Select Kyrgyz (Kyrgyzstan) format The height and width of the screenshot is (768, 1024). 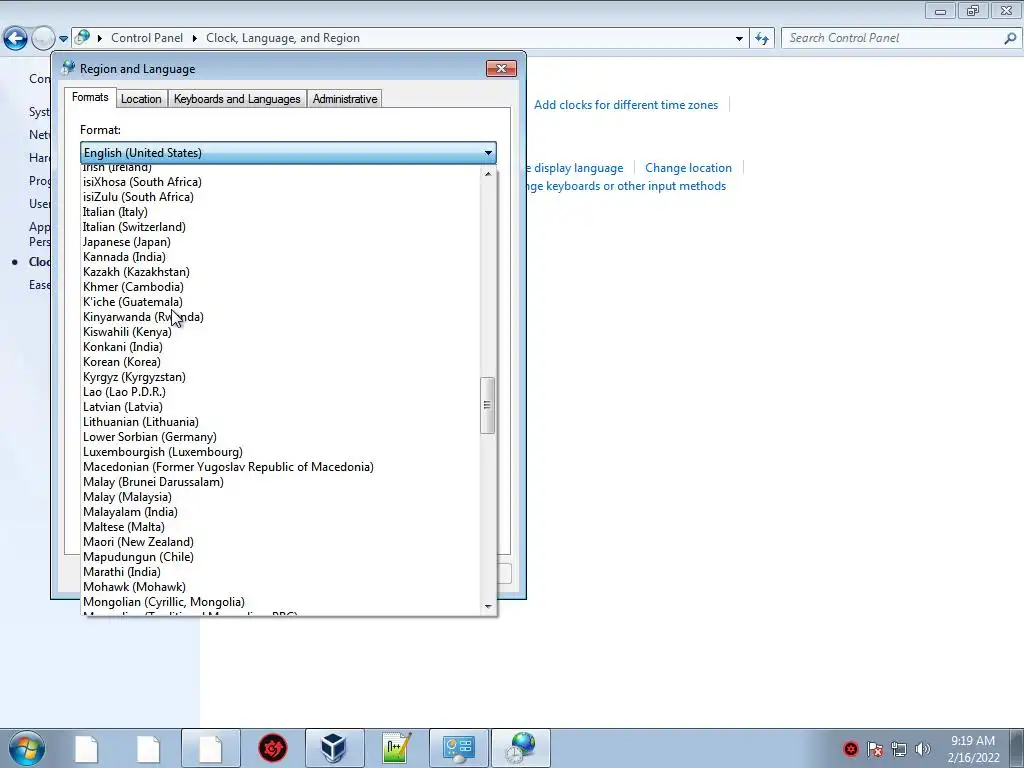(281, 377)
